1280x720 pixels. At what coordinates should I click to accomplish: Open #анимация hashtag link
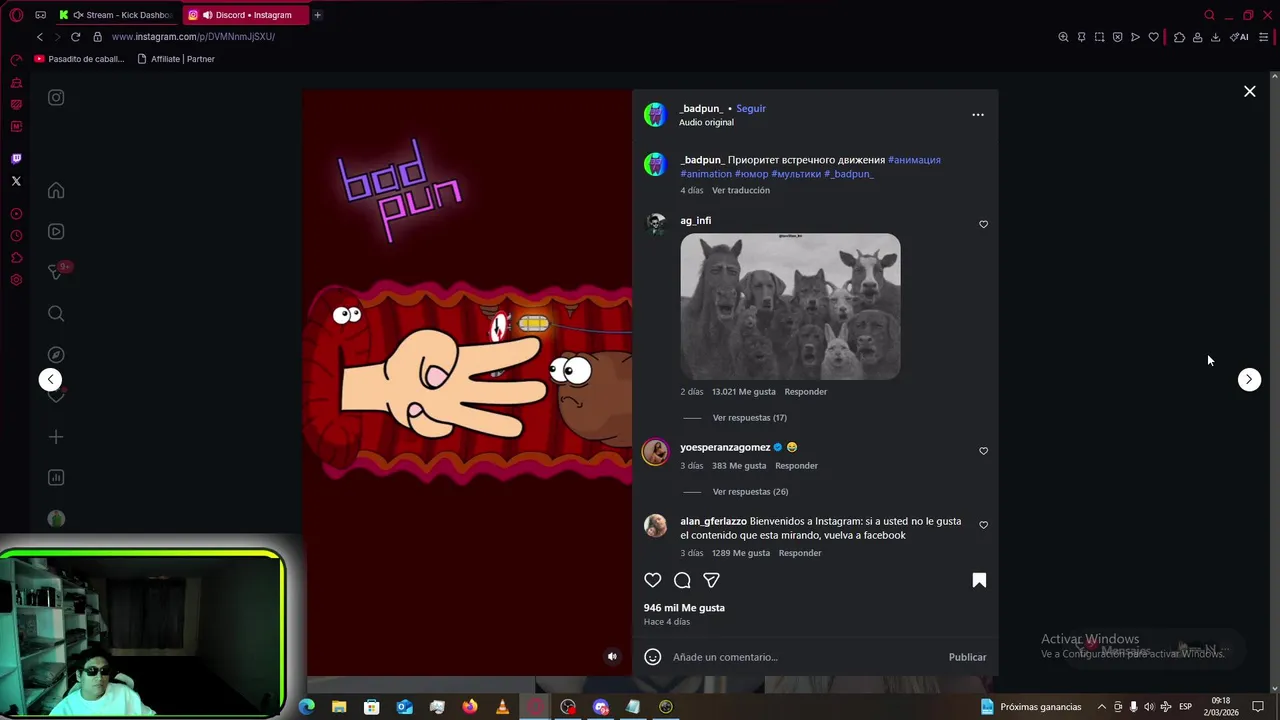tap(914, 160)
